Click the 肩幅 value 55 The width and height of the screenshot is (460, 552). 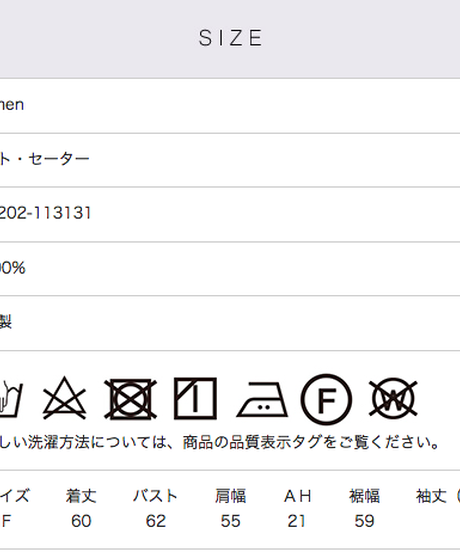231,521
